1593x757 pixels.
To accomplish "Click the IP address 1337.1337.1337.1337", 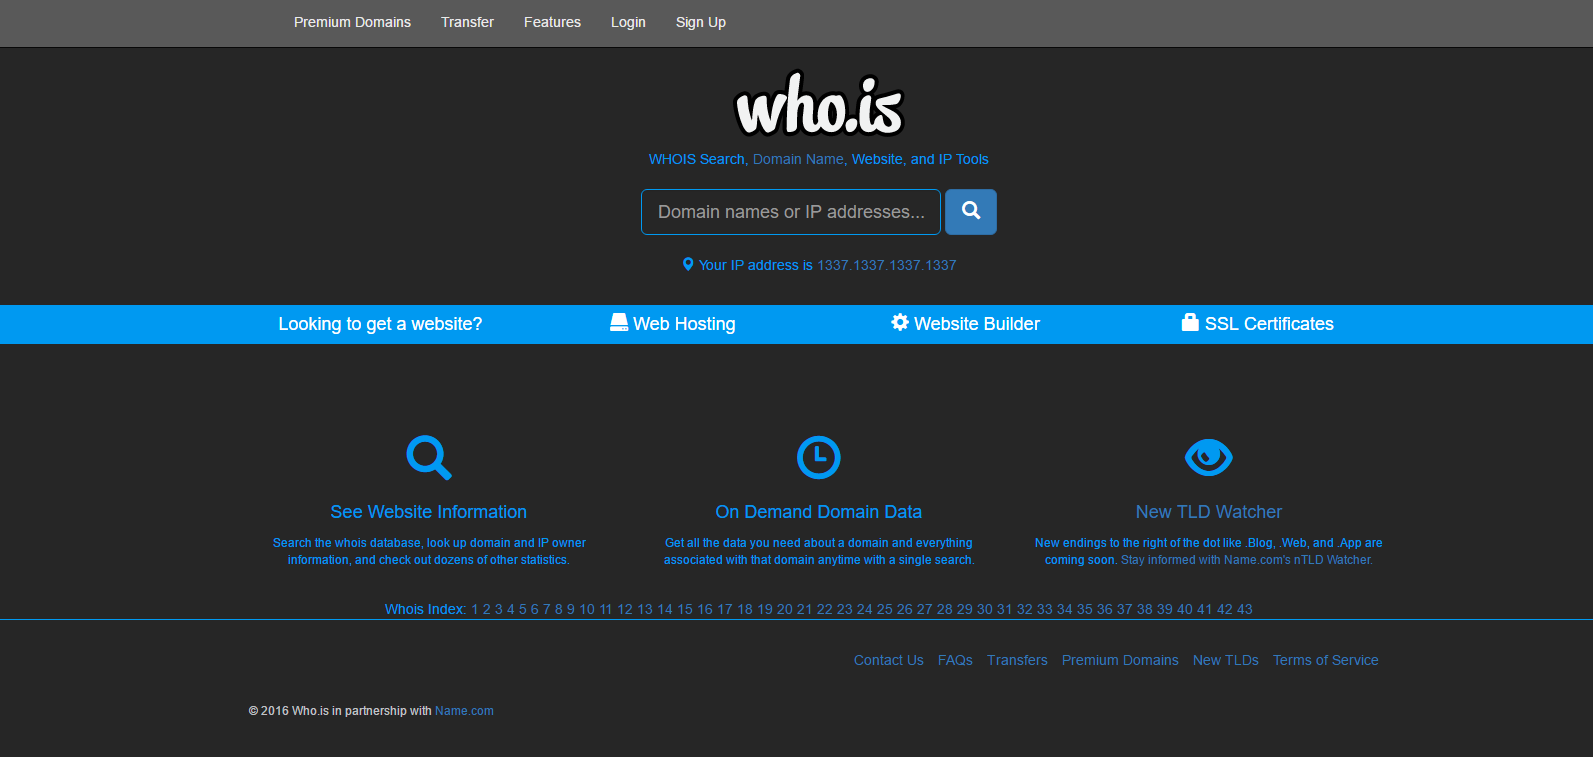I will 887,265.
